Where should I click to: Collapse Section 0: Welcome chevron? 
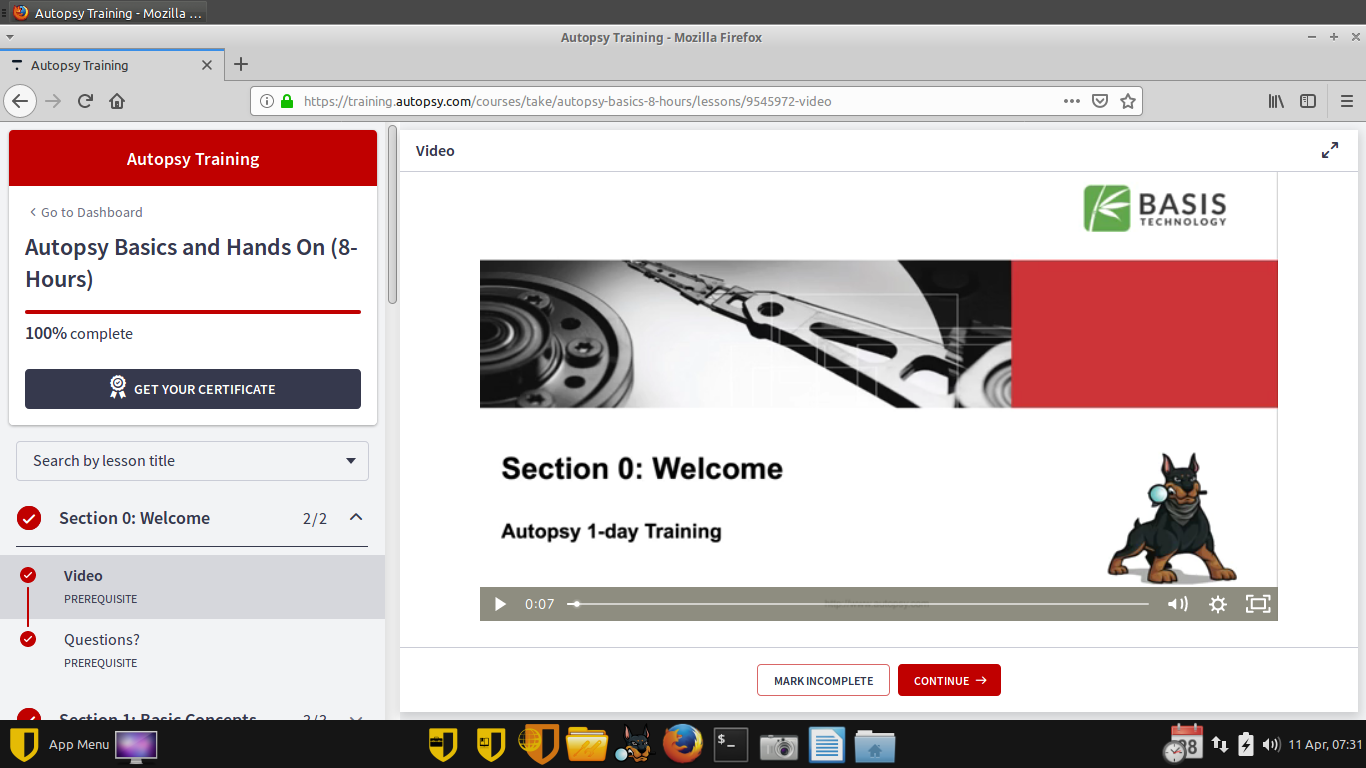tap(355, 517)
